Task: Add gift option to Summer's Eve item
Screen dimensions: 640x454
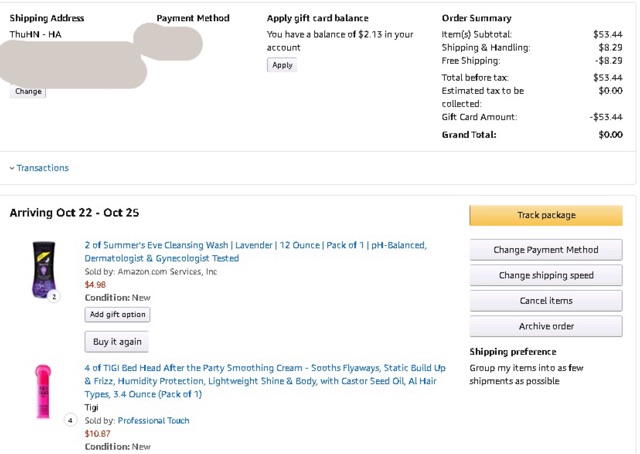Action: coord(118,314)
